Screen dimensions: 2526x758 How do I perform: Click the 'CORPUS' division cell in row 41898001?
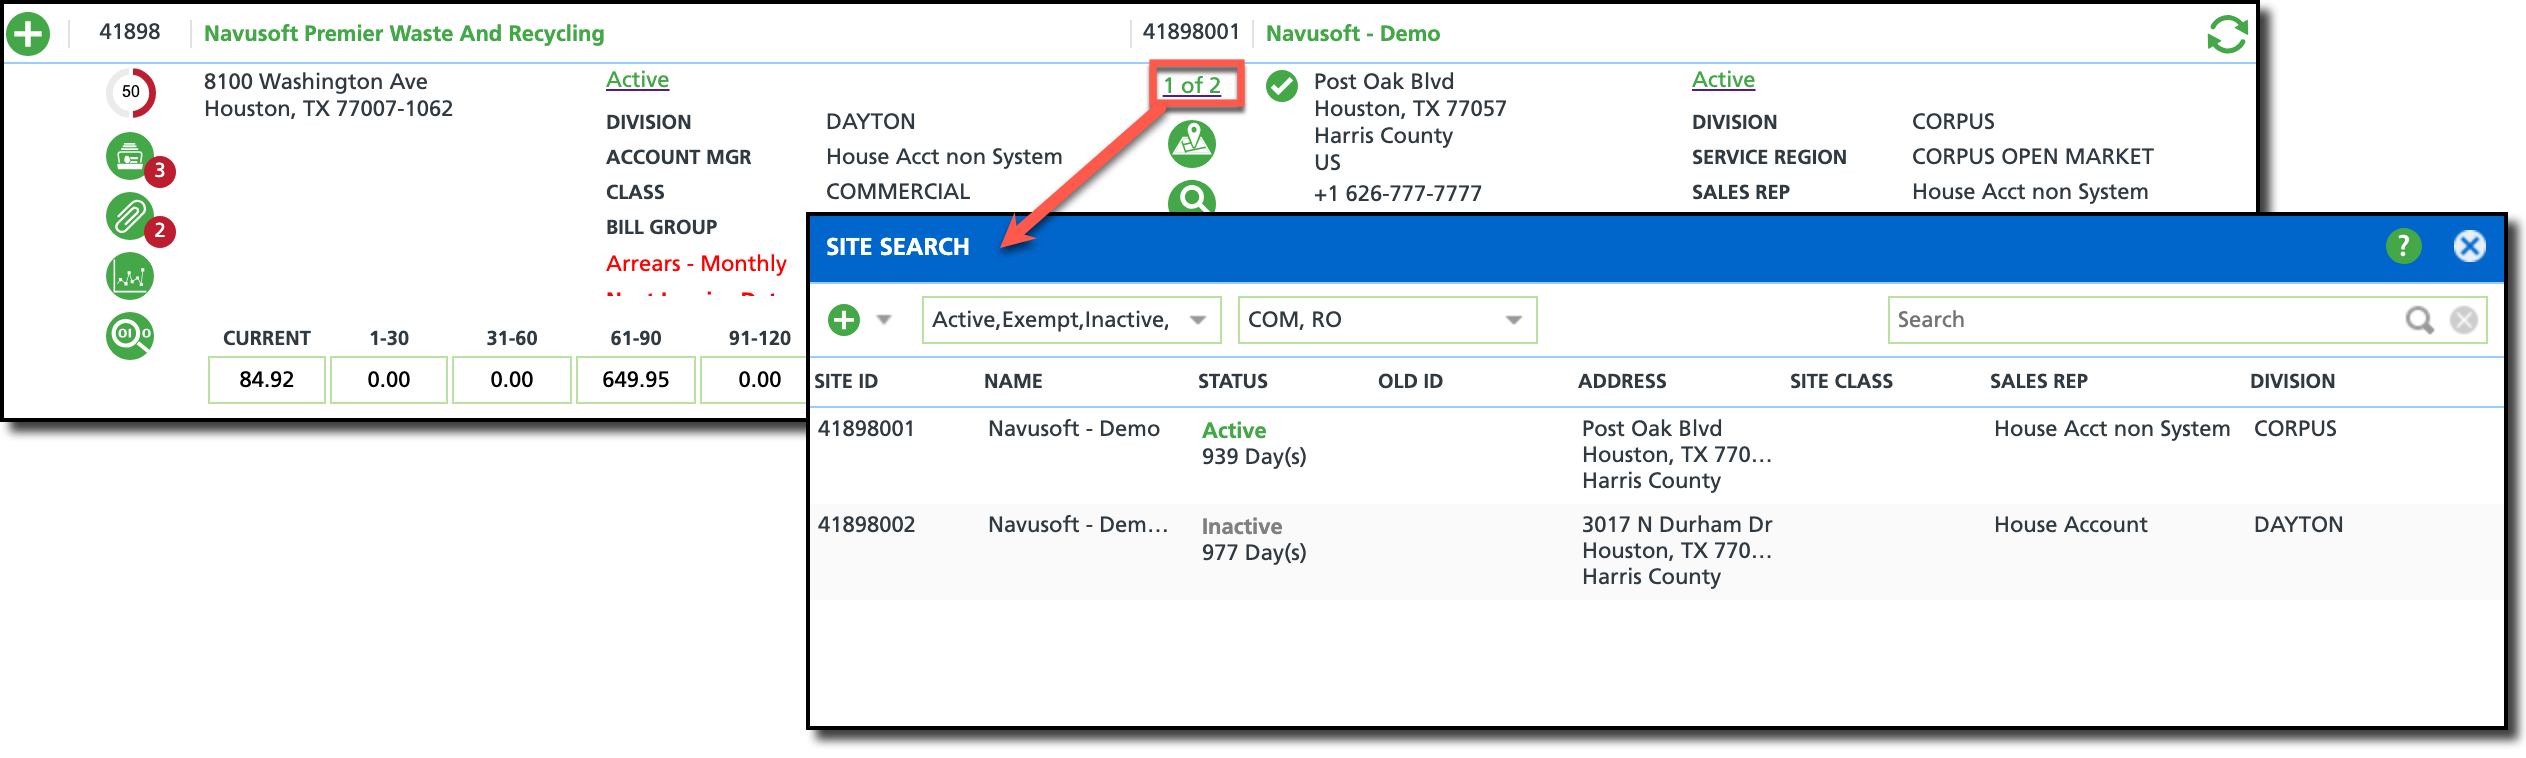click(2295, 429)
